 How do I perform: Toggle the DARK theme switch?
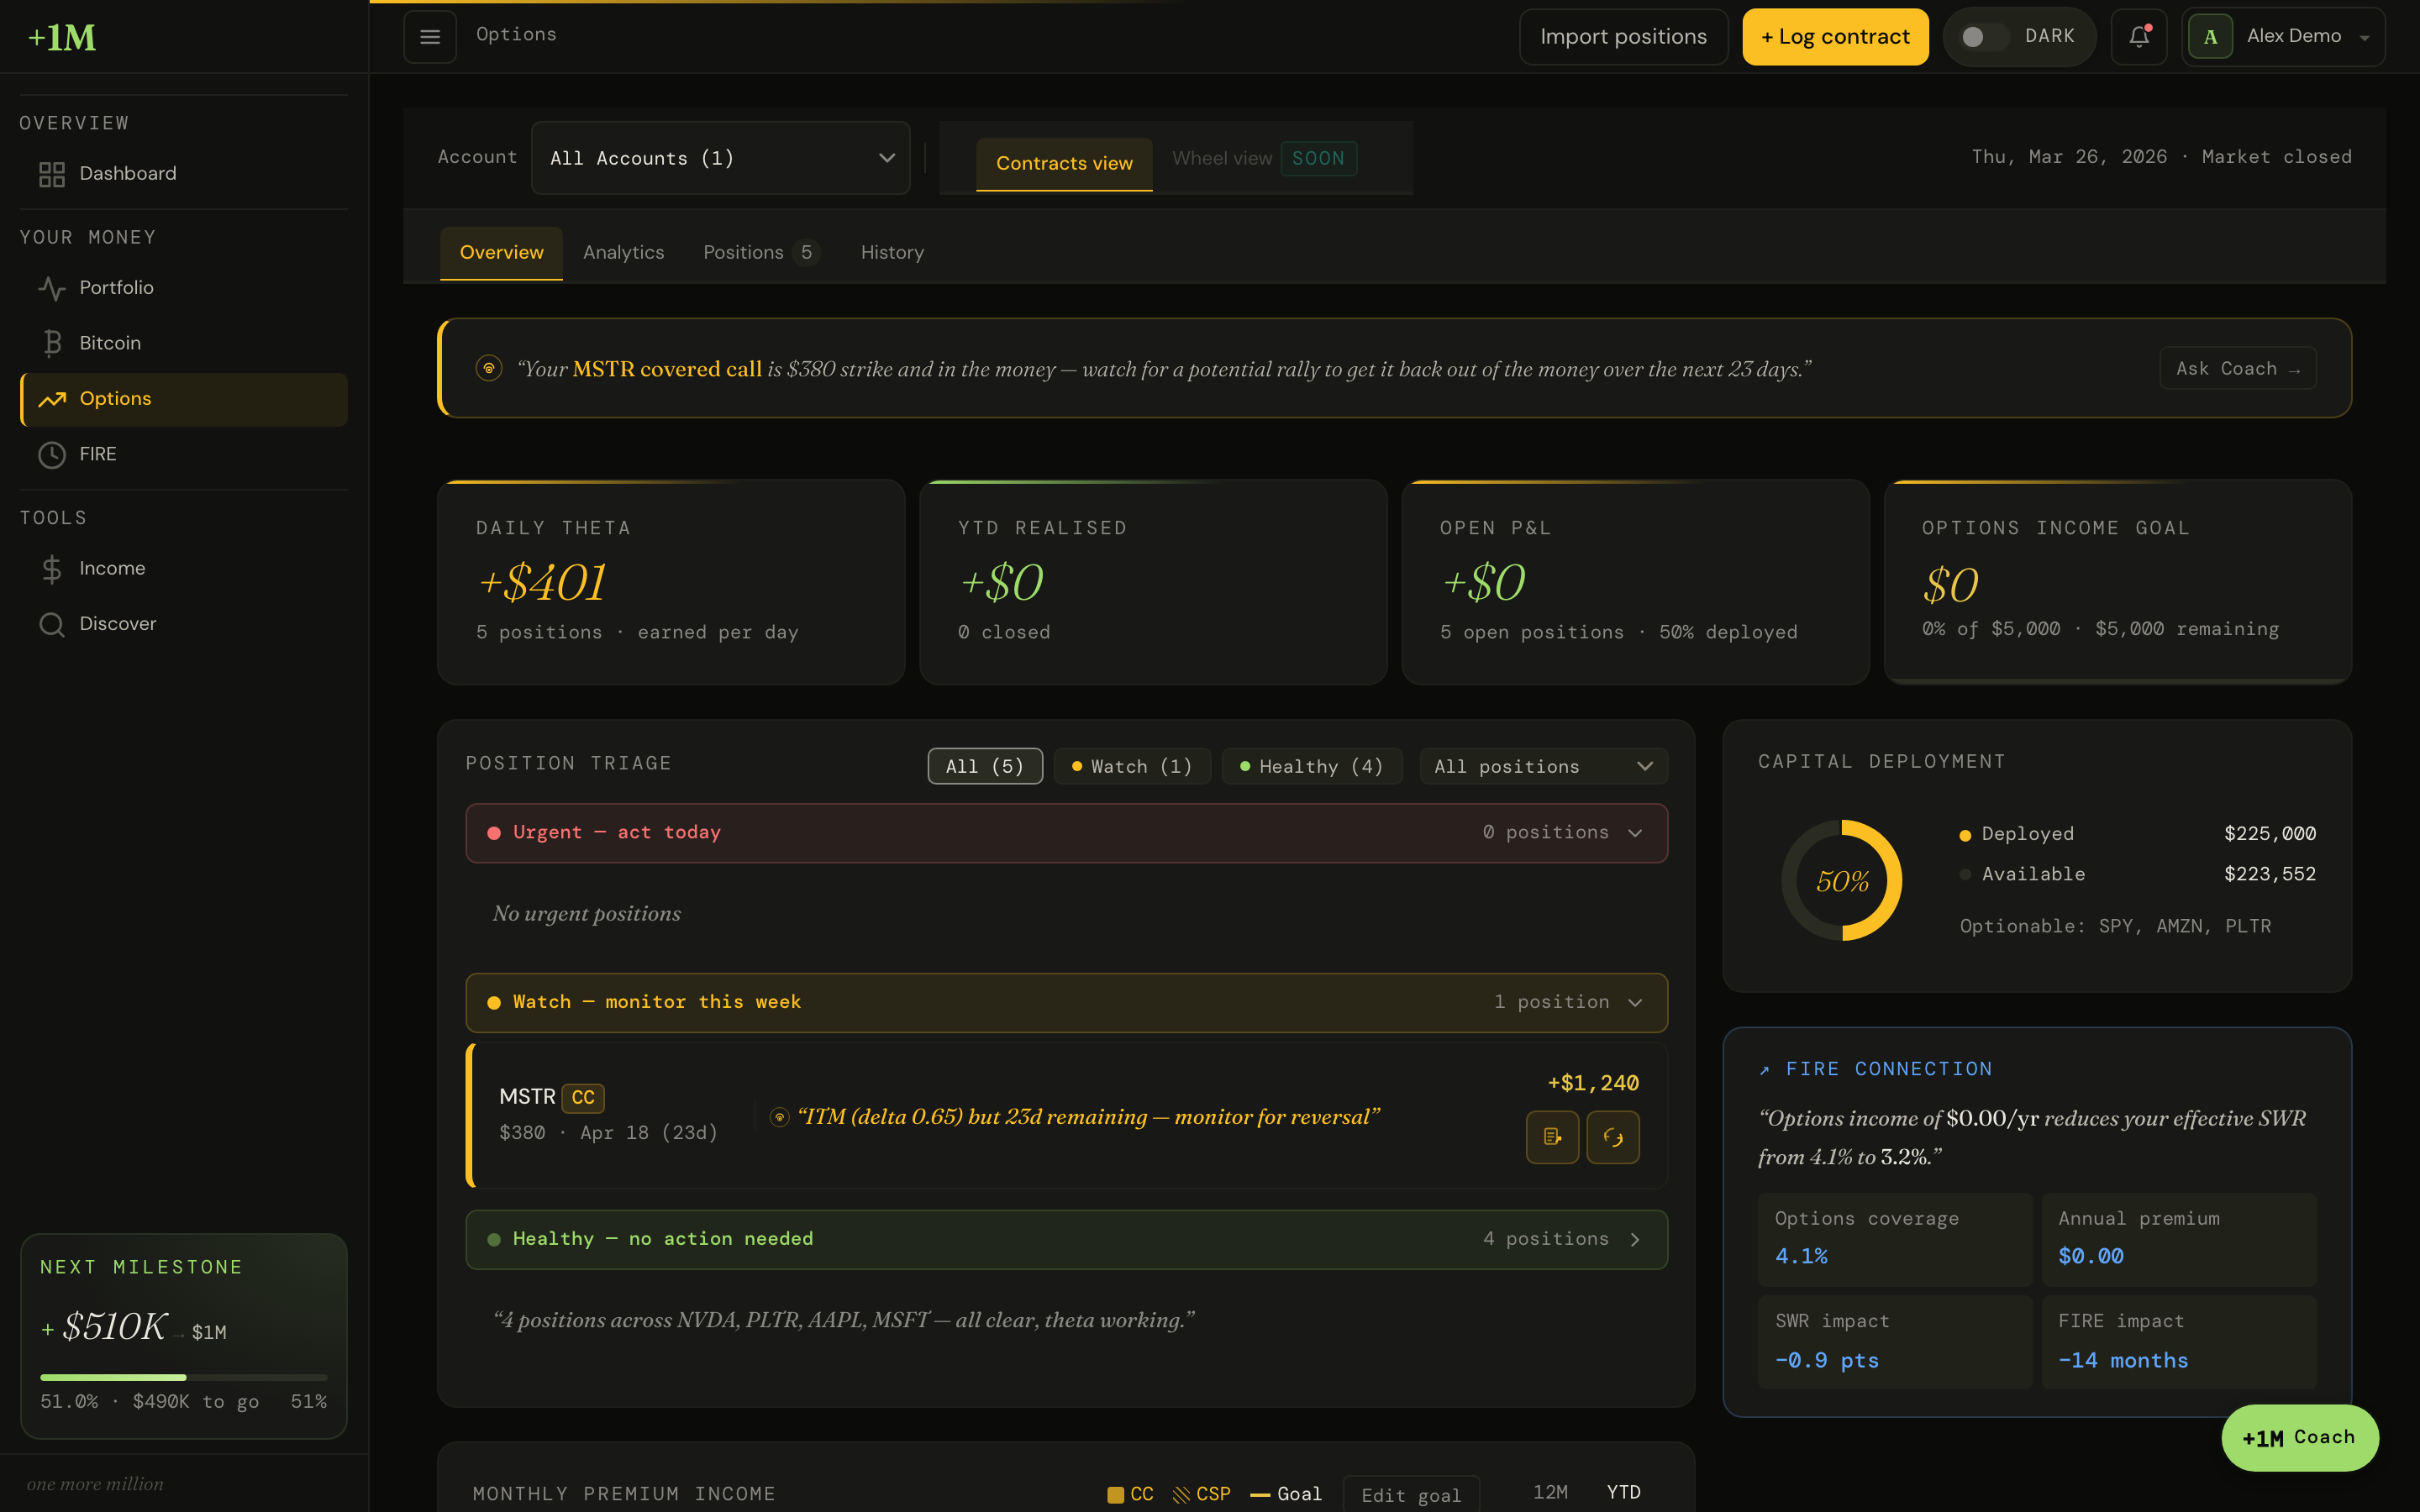1983,37
